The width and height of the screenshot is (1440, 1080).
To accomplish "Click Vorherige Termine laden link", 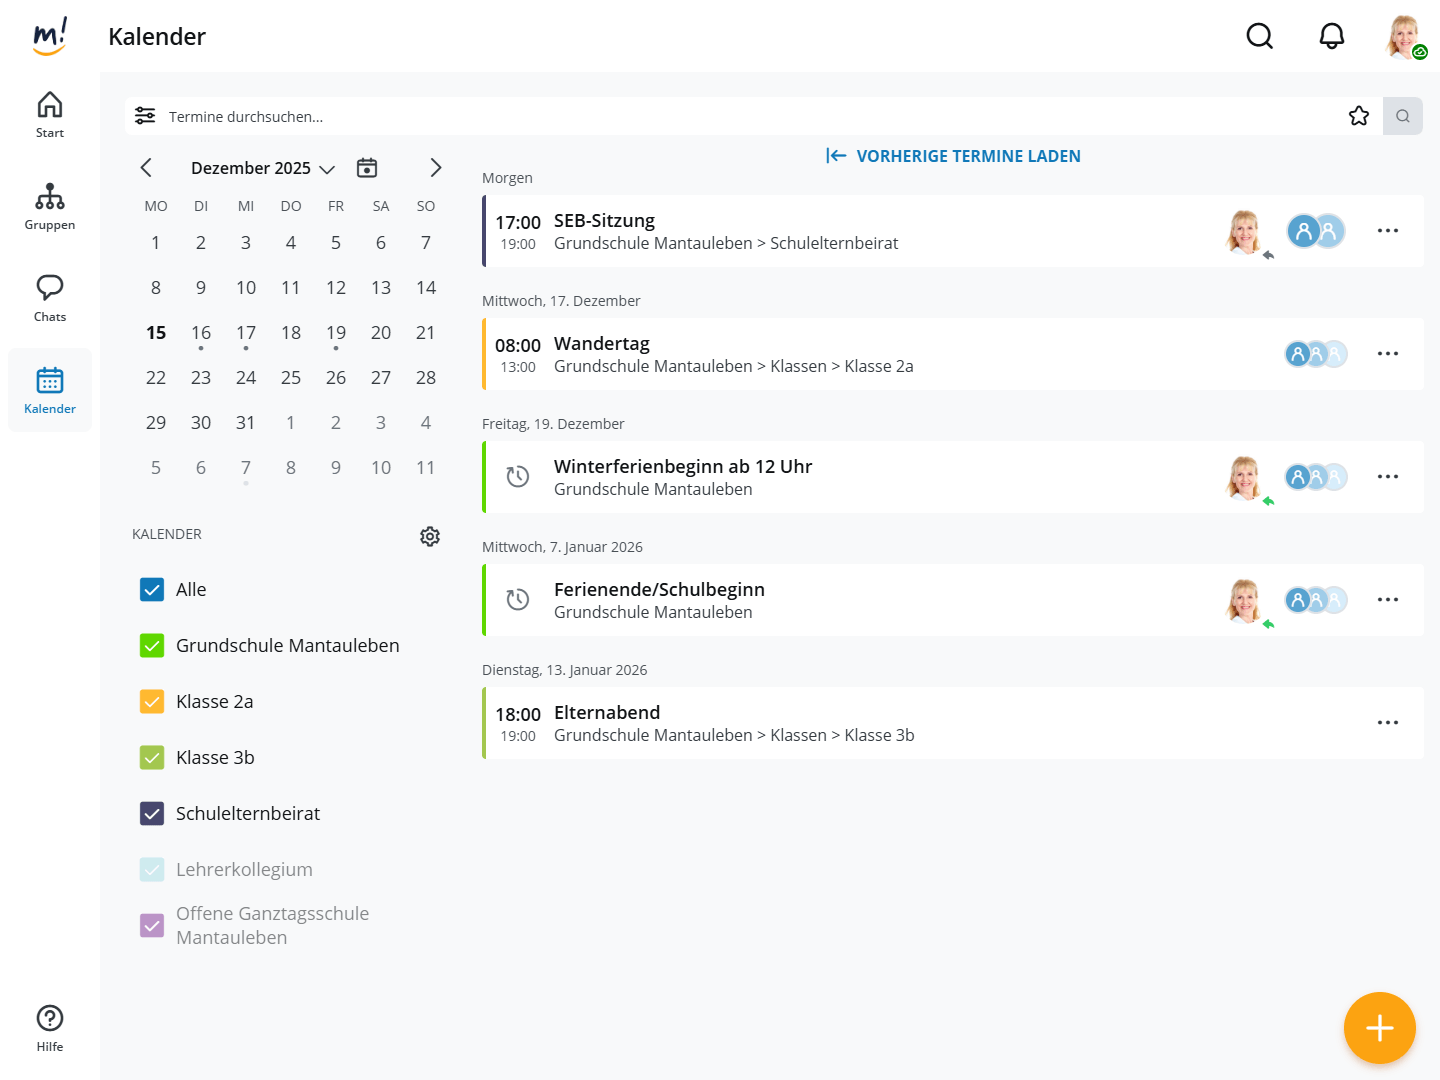I will (953, 156).
